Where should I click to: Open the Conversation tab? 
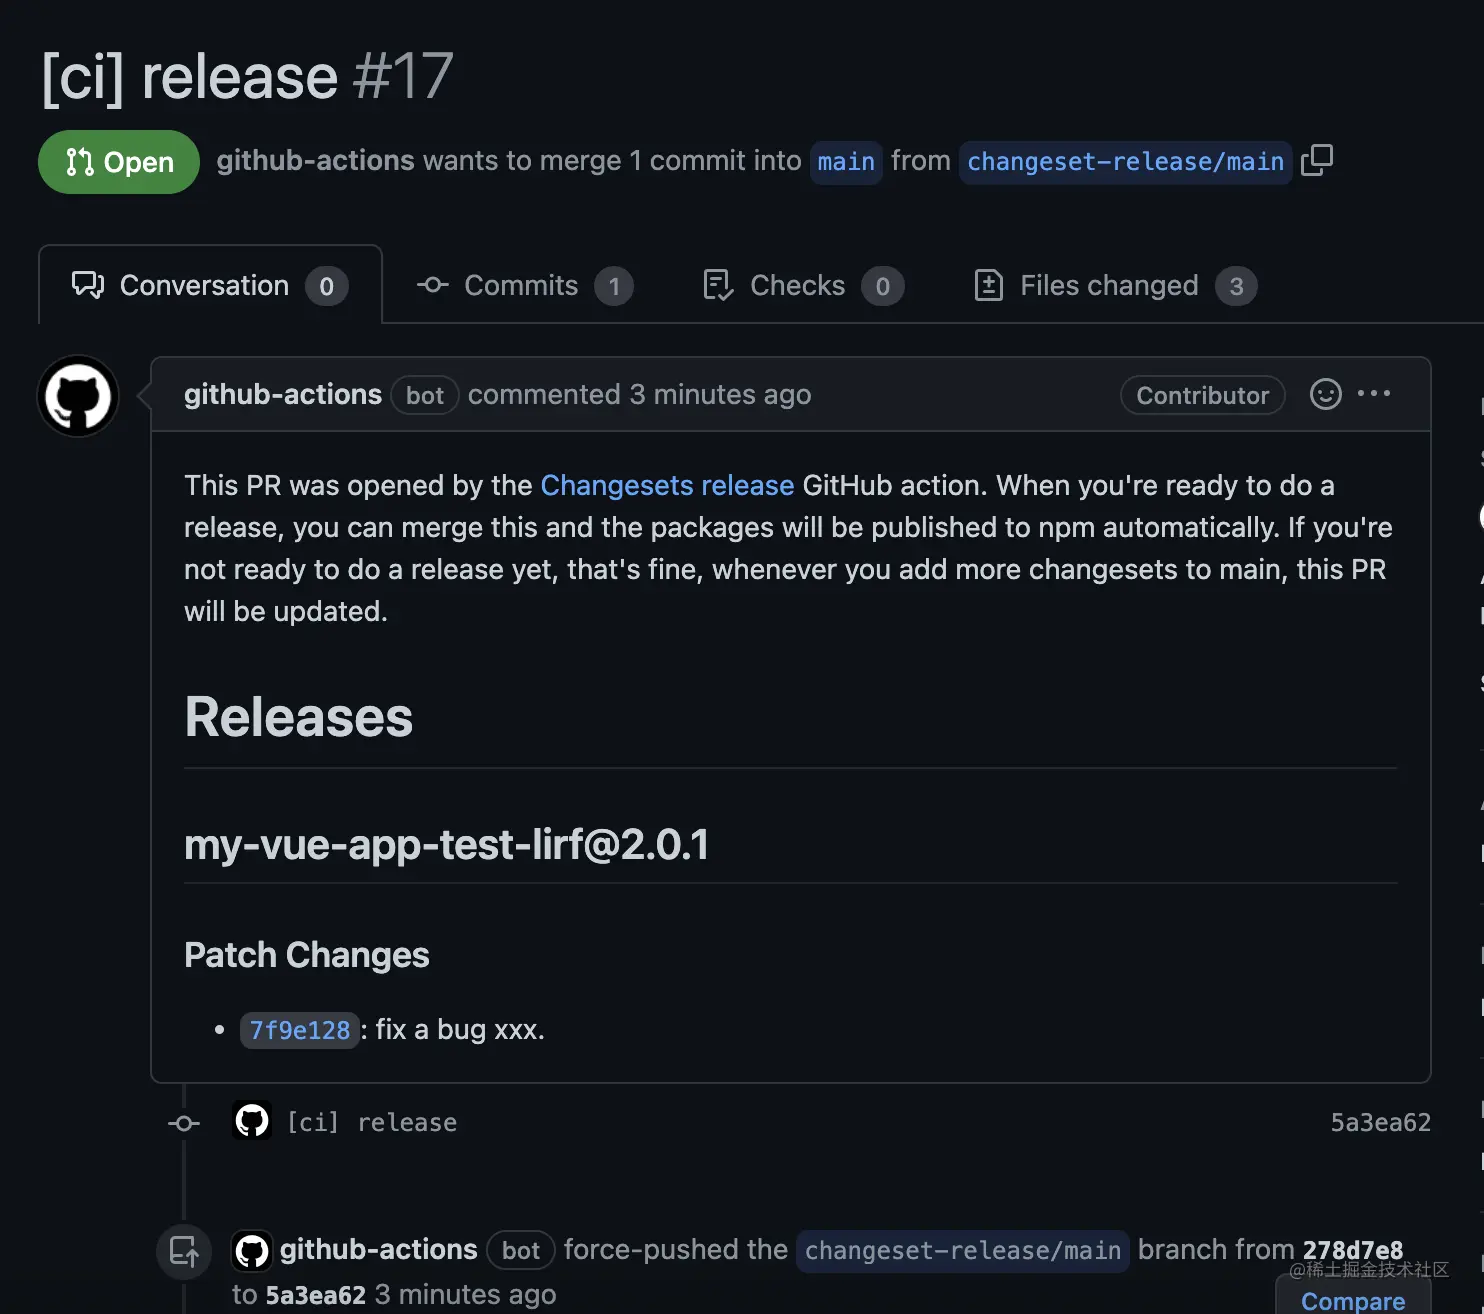point(210,285)
